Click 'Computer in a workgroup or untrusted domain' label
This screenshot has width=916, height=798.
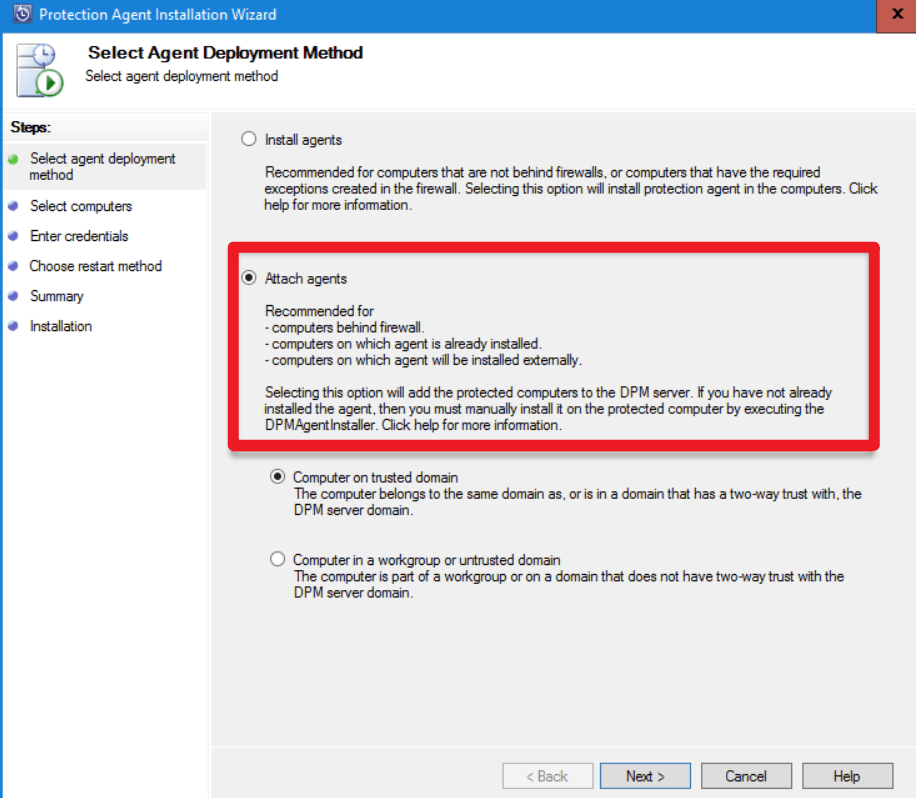tap(426, 560)
